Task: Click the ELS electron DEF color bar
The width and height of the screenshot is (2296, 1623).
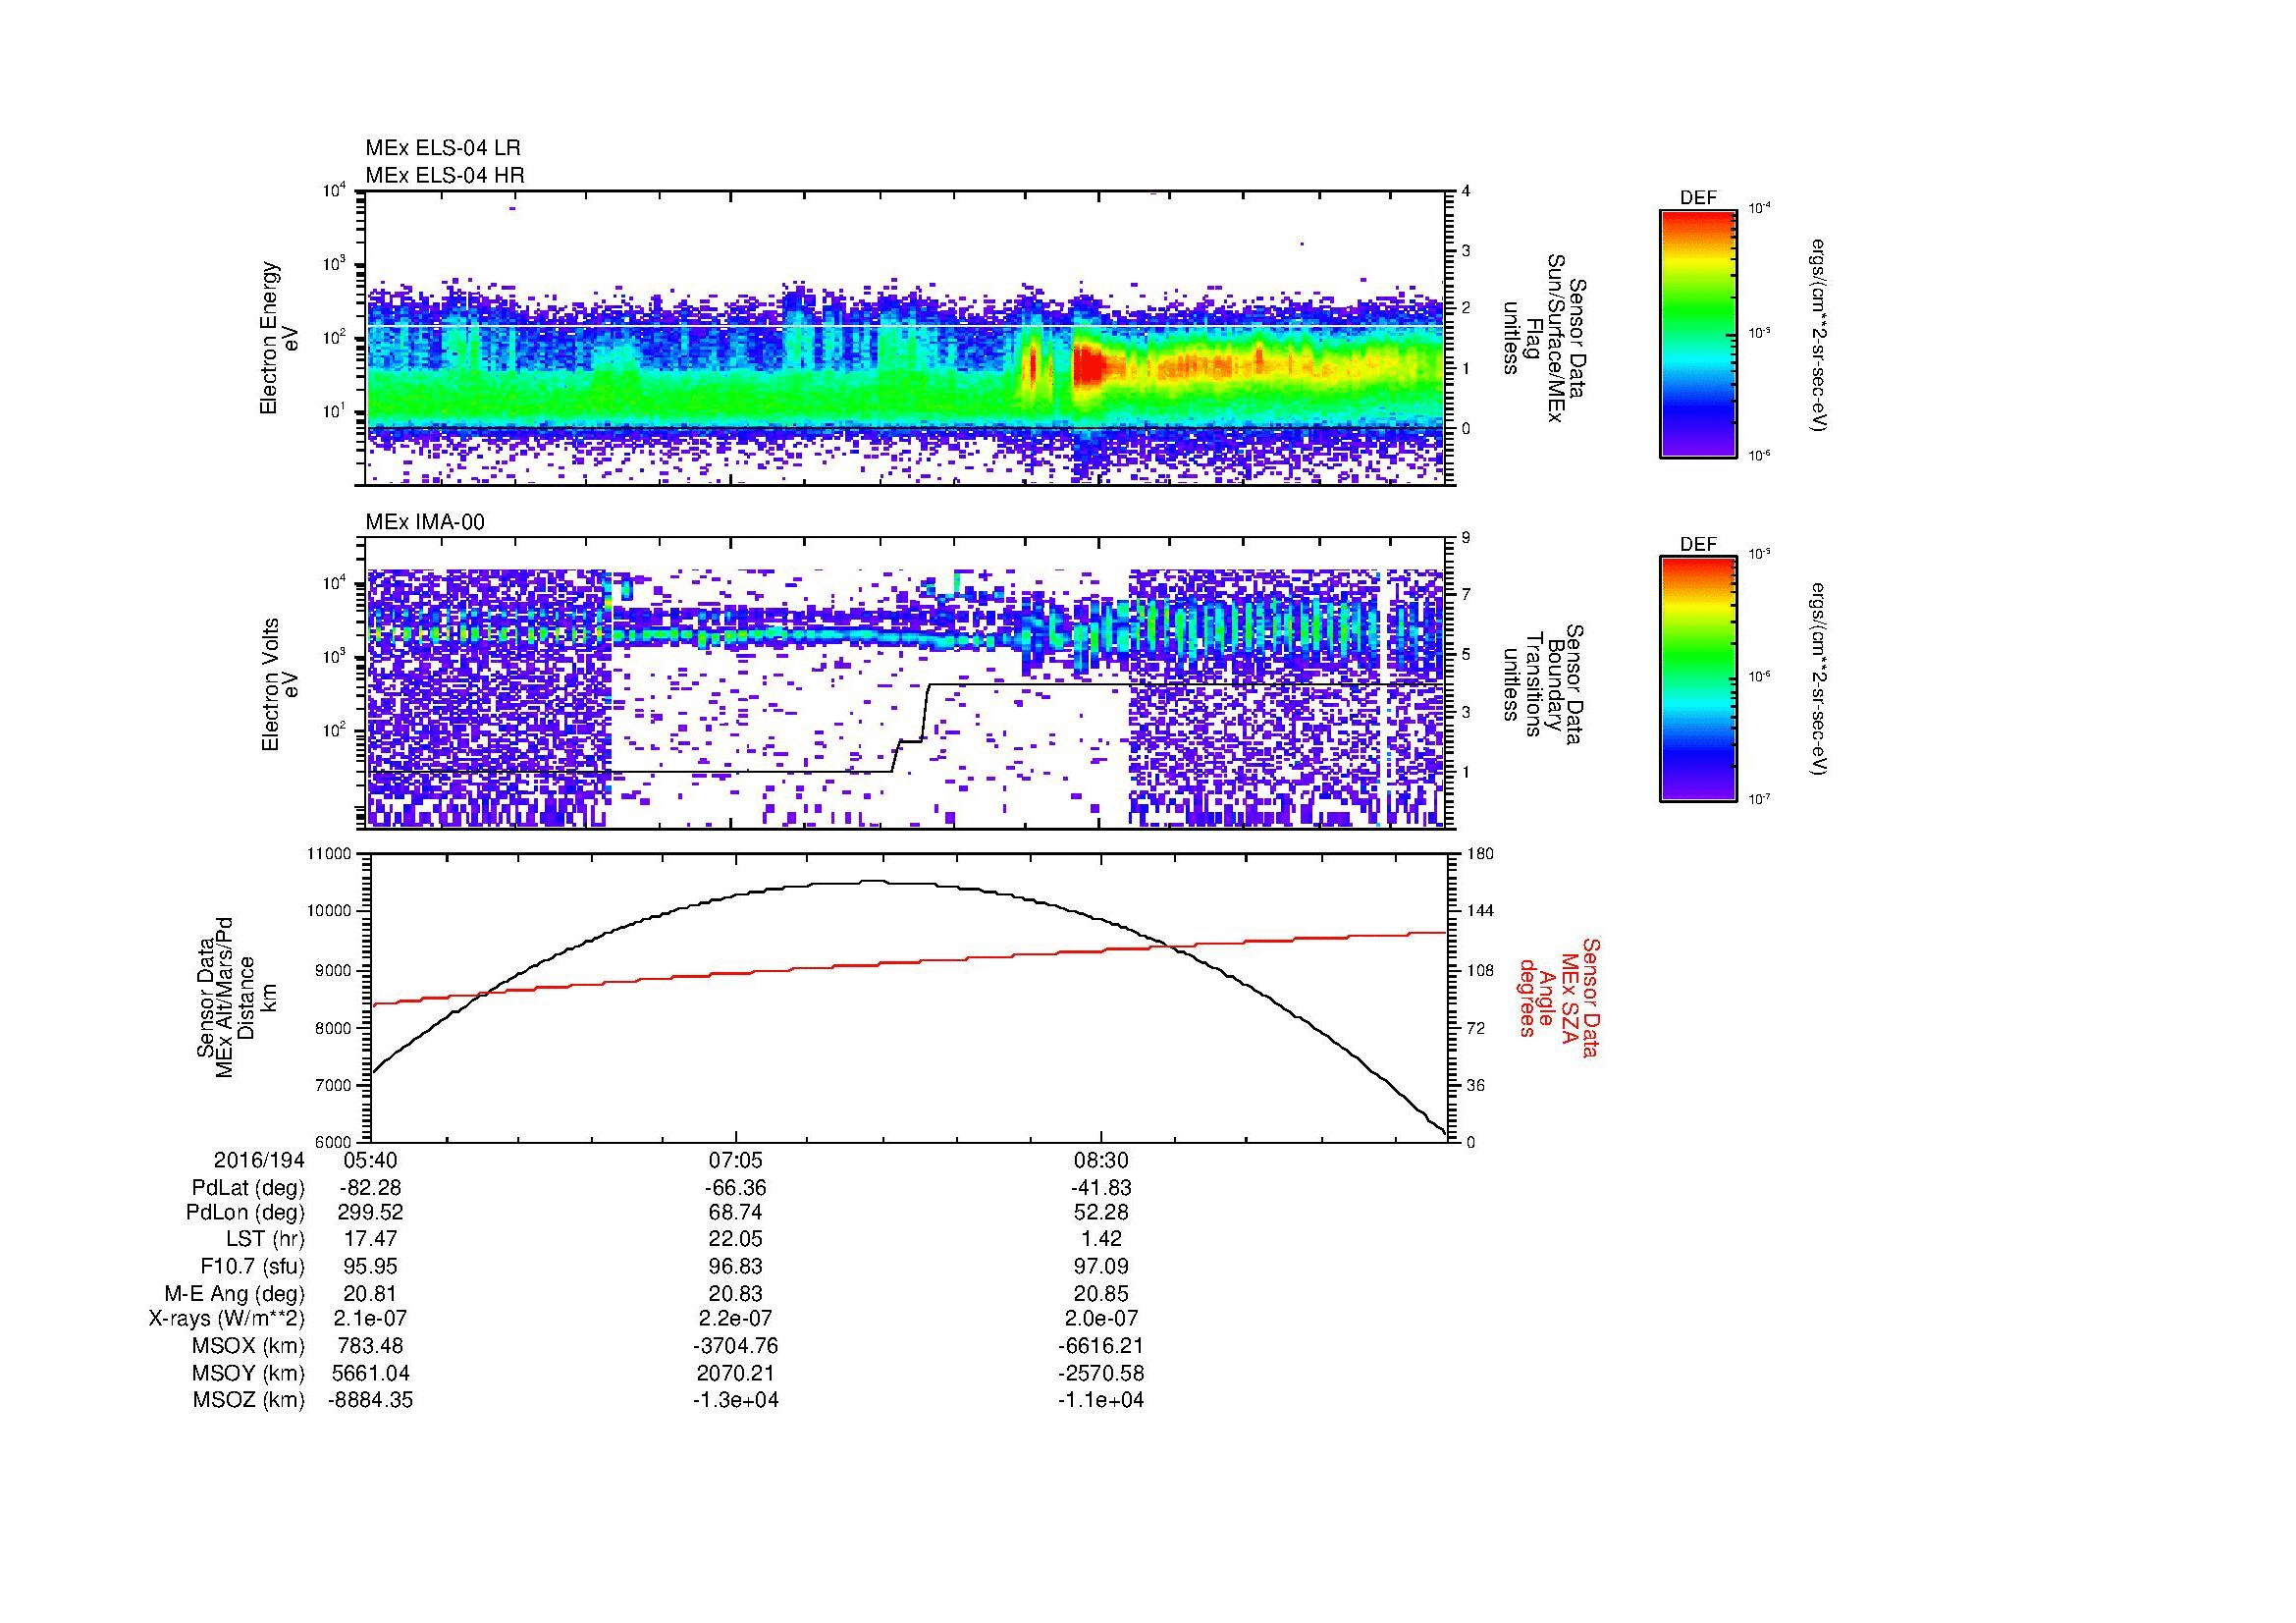Action: (x=1698, y=333)
